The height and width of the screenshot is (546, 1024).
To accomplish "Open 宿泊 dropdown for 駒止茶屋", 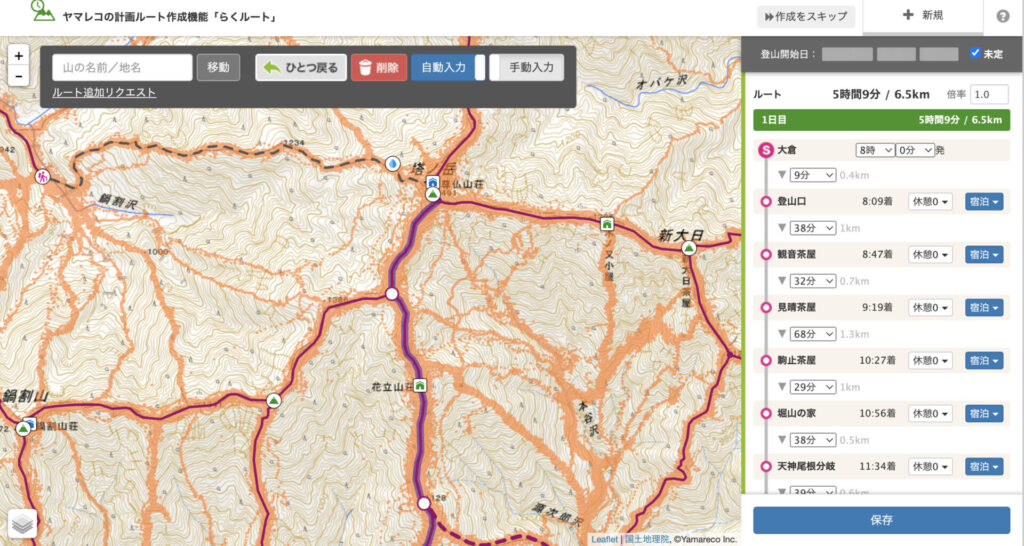I will pyautogui.click(x=984, y=361).
